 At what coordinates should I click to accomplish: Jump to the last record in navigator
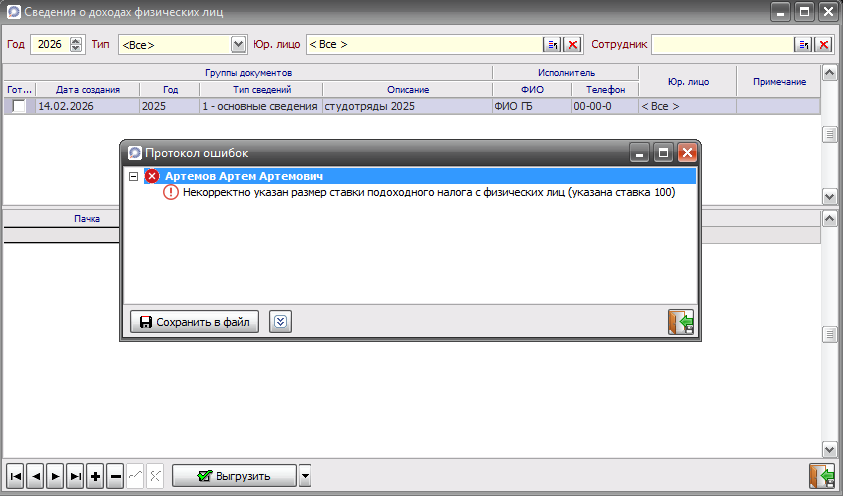coord(75,476)
